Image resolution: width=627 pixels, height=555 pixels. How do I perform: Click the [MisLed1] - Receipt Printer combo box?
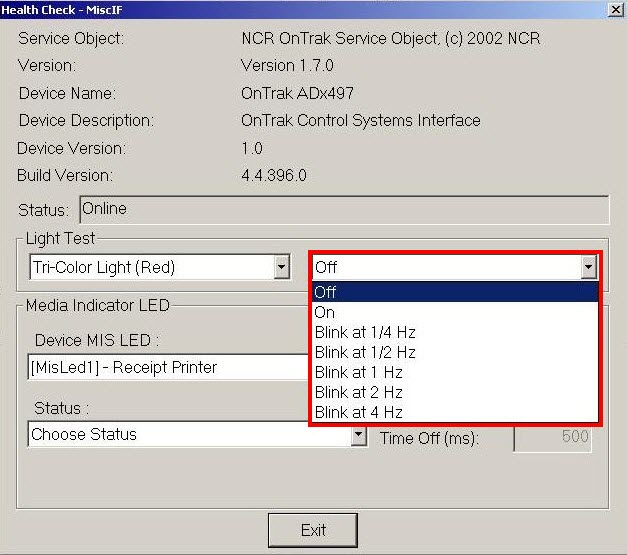[168, 367]
